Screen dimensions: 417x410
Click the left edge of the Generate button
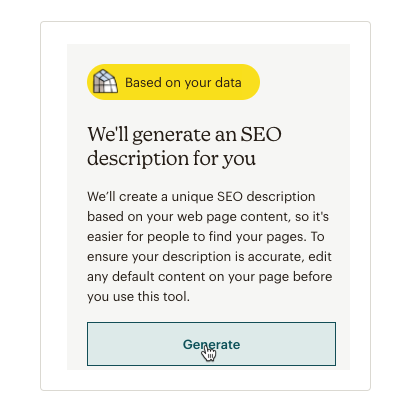[x=91, y=344]
